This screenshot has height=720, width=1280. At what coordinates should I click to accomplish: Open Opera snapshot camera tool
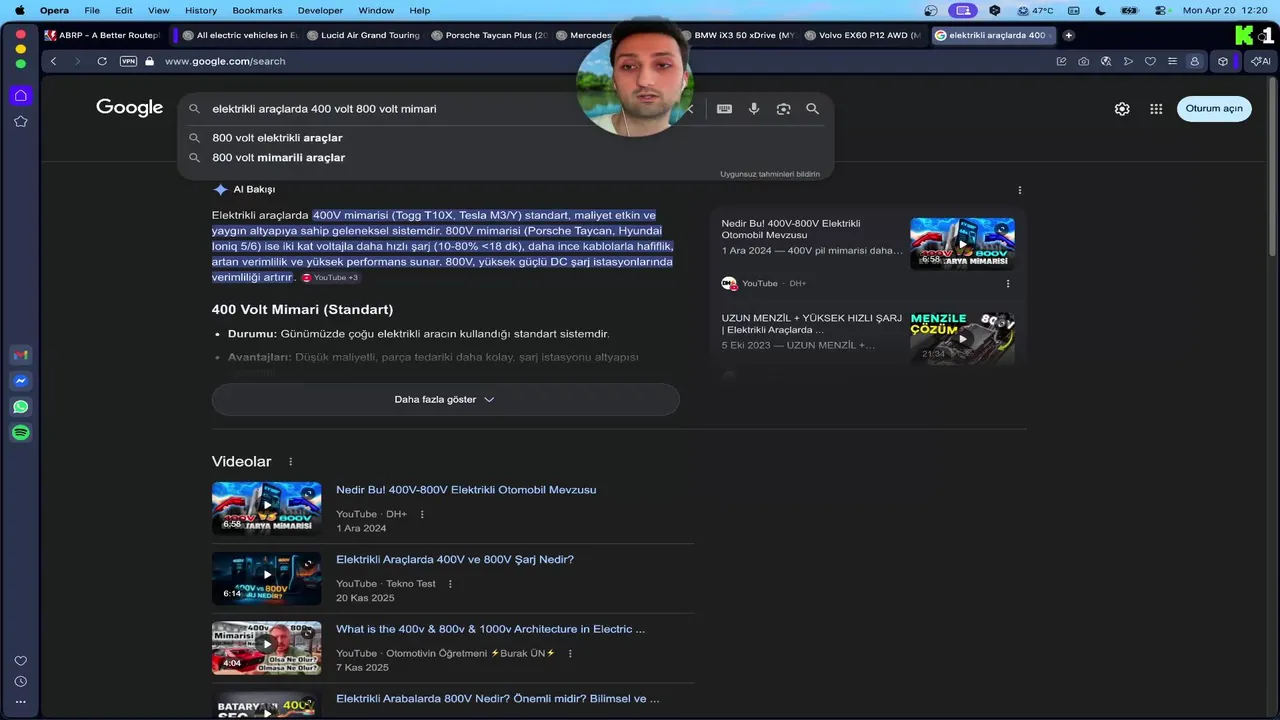click(1084, 61)
